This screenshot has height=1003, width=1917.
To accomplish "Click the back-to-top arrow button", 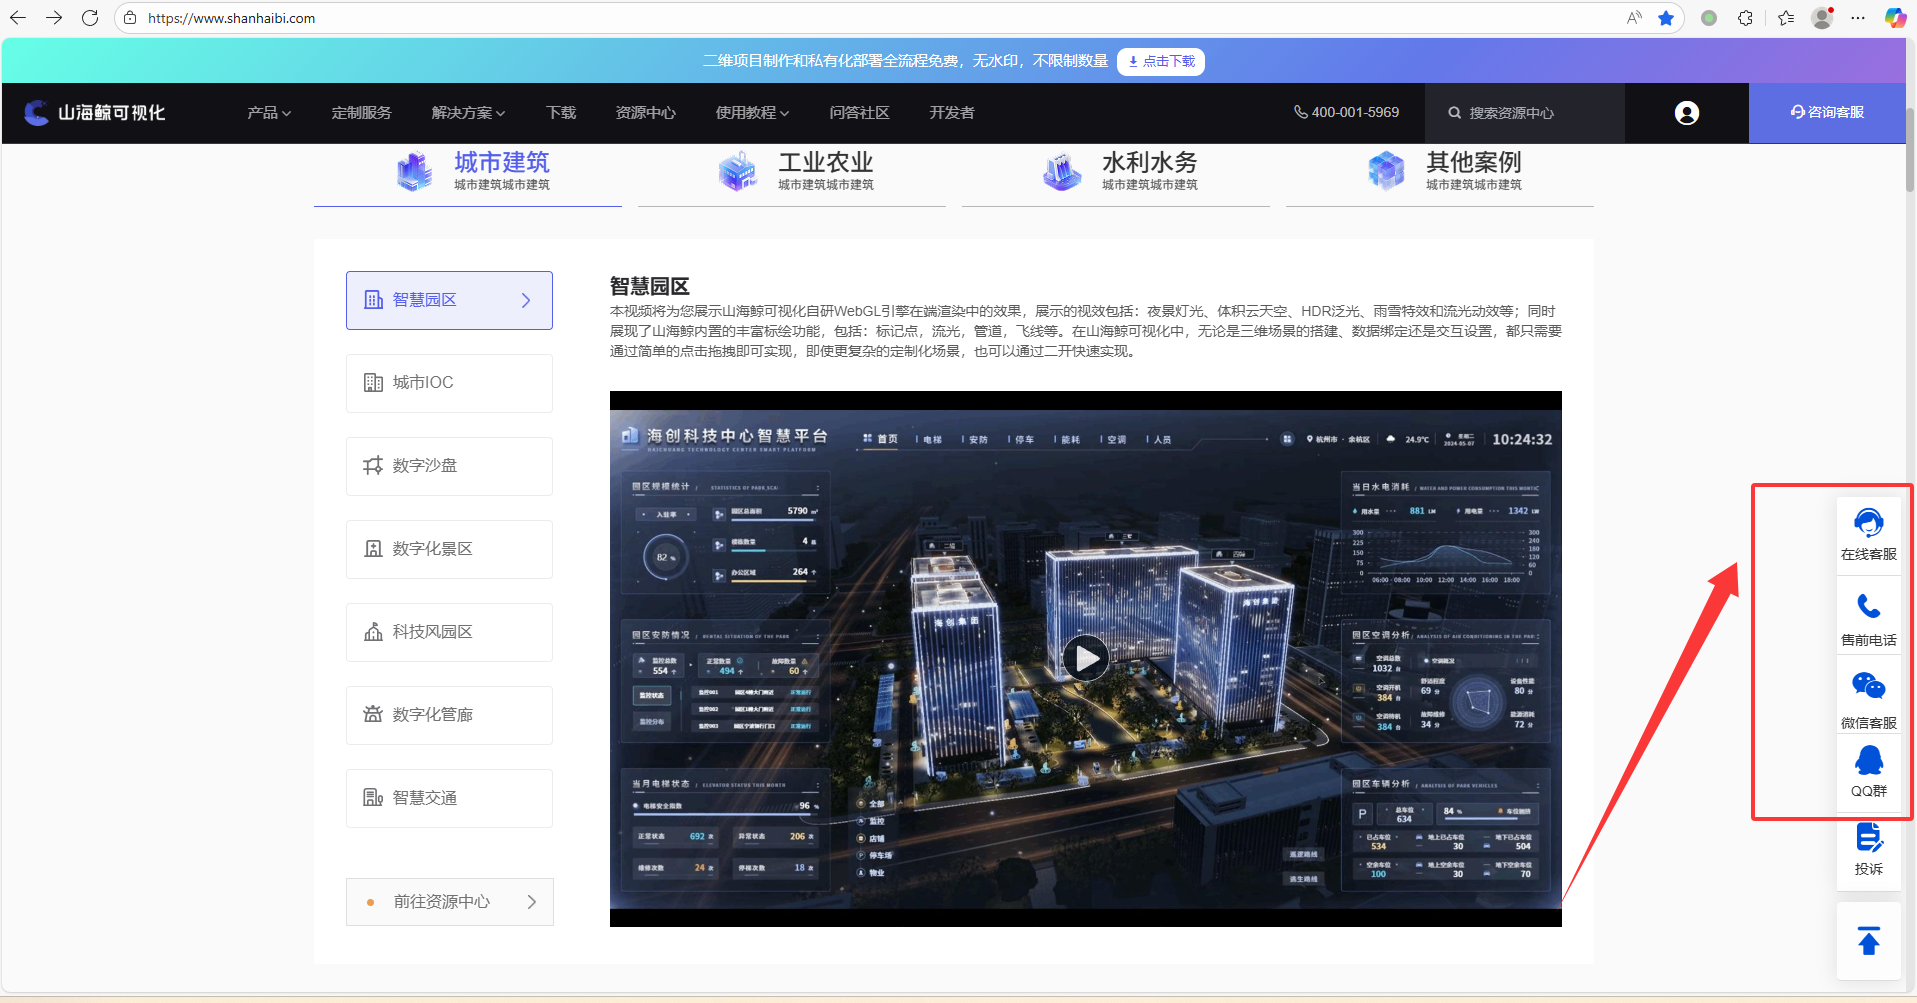I will click(x=1868, y=941).
